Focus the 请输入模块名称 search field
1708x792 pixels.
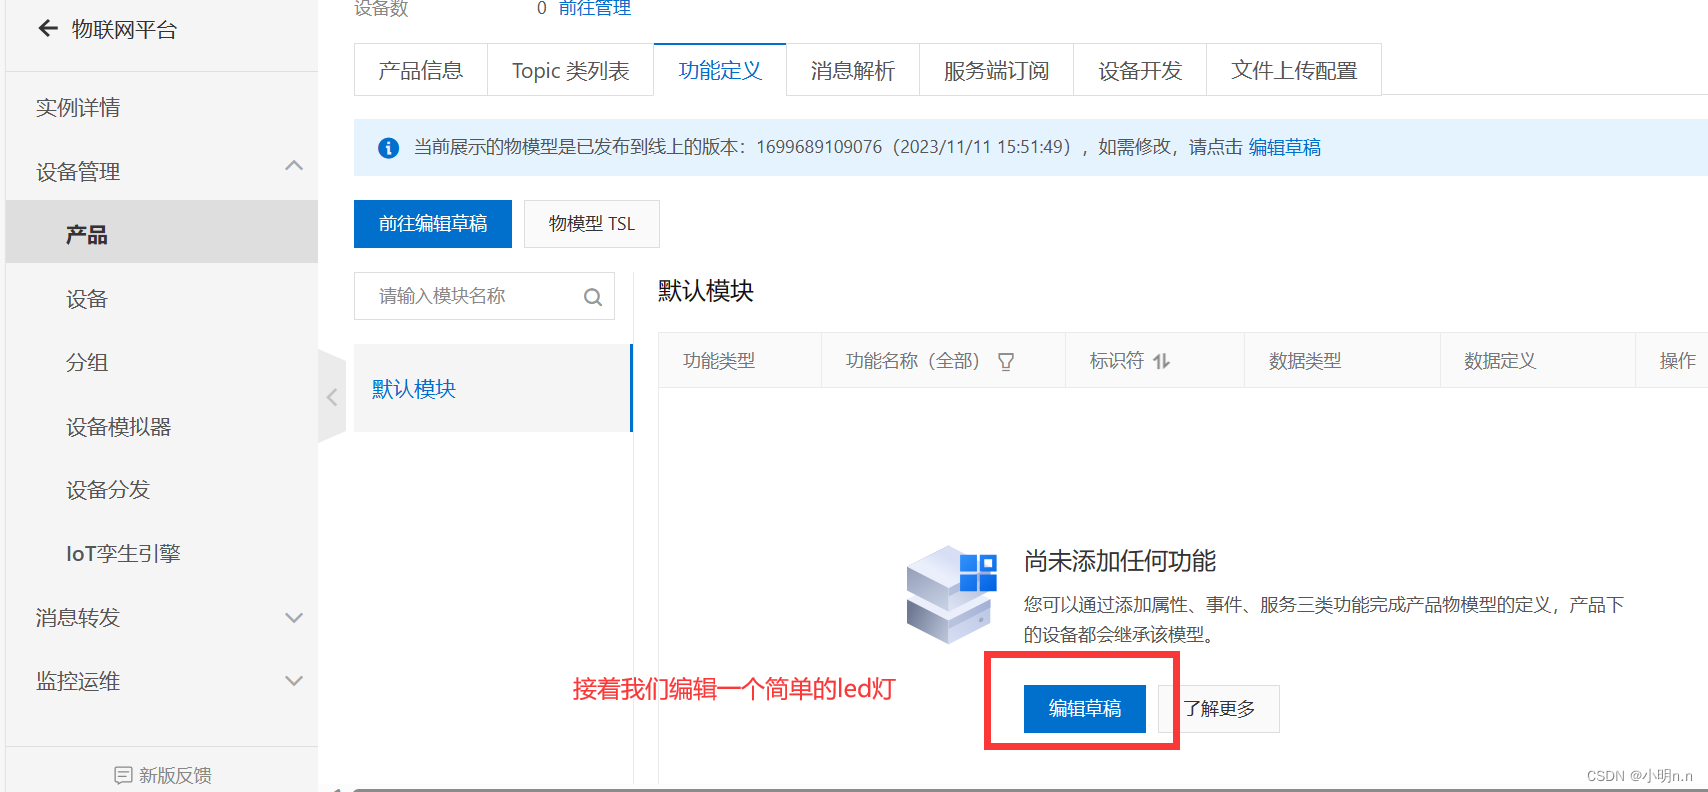click(x=484, y=296)
